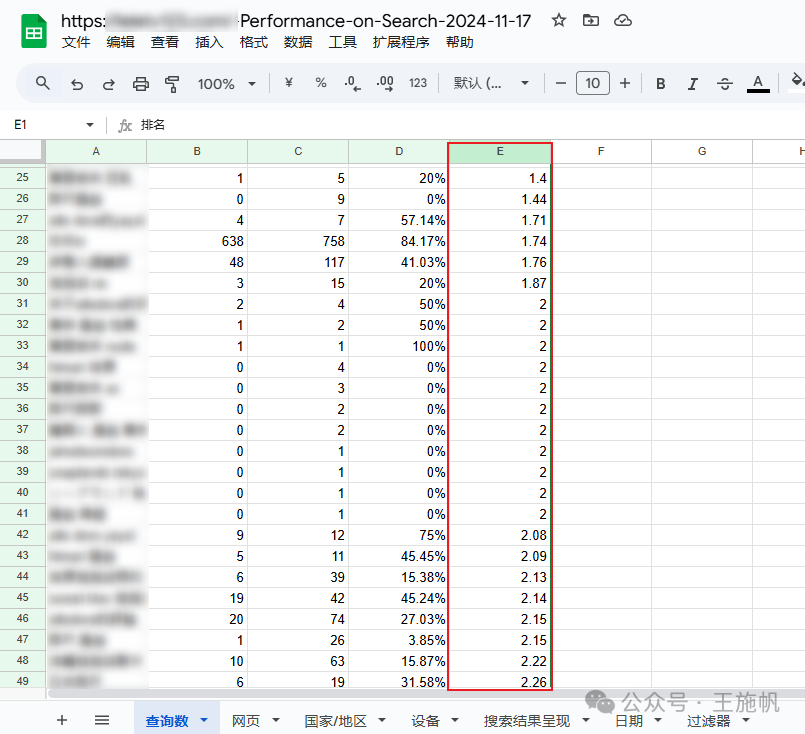
Task: Select column E header
Action: [x=500, y=151]
